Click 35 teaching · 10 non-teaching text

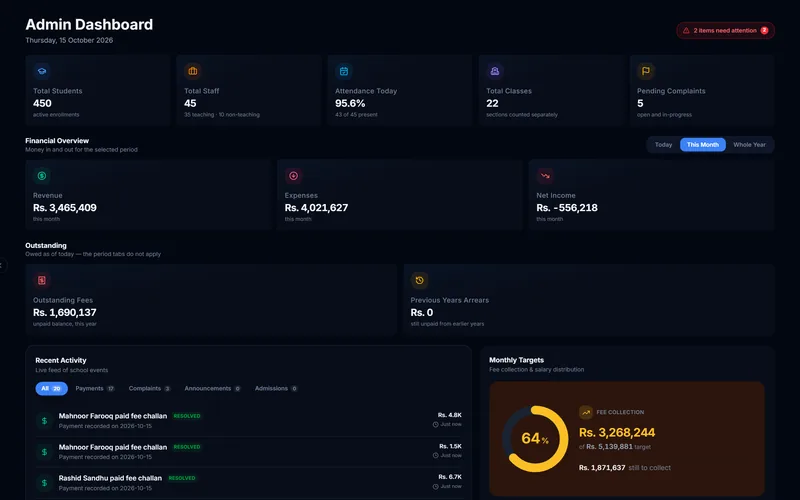(222, 115)
